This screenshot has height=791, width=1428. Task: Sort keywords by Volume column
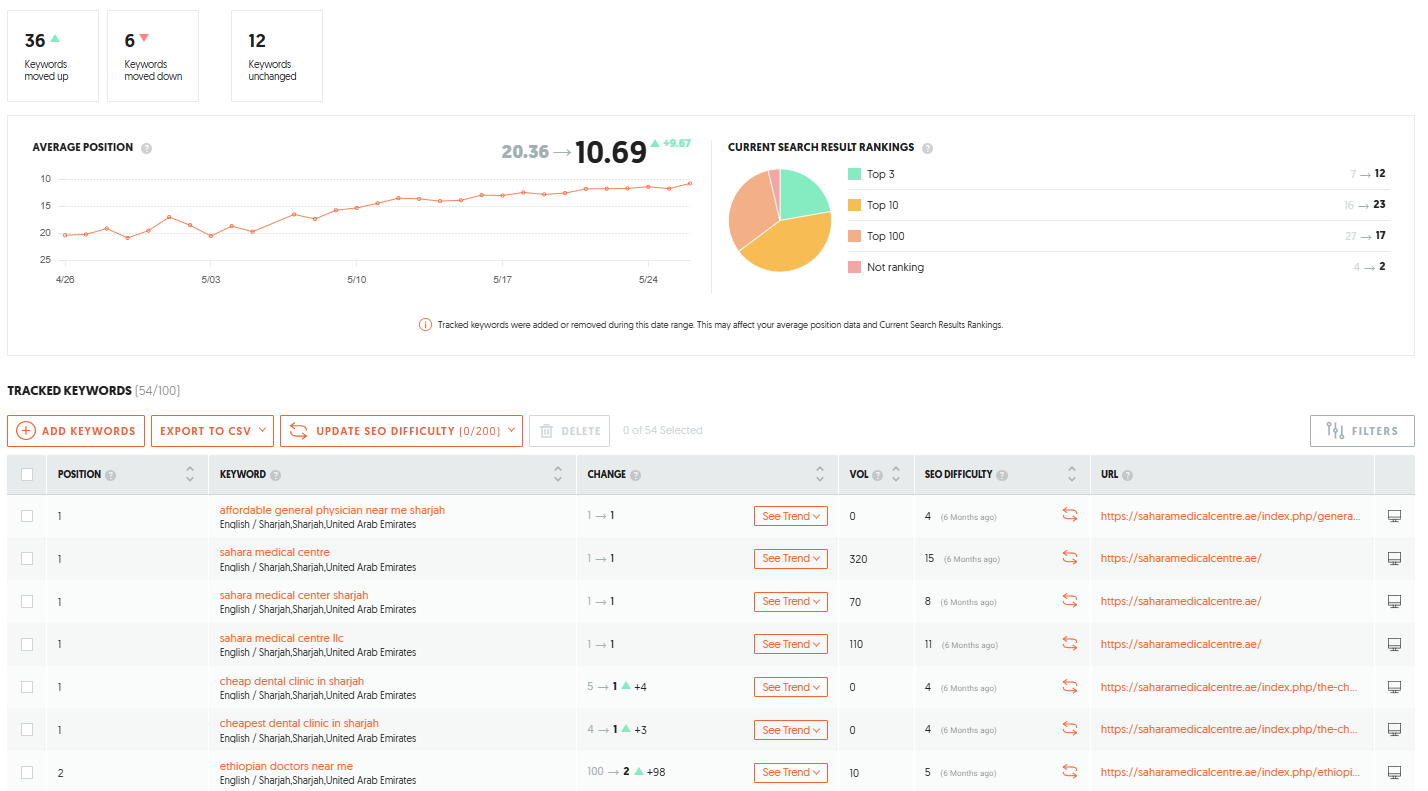[895, 474]
